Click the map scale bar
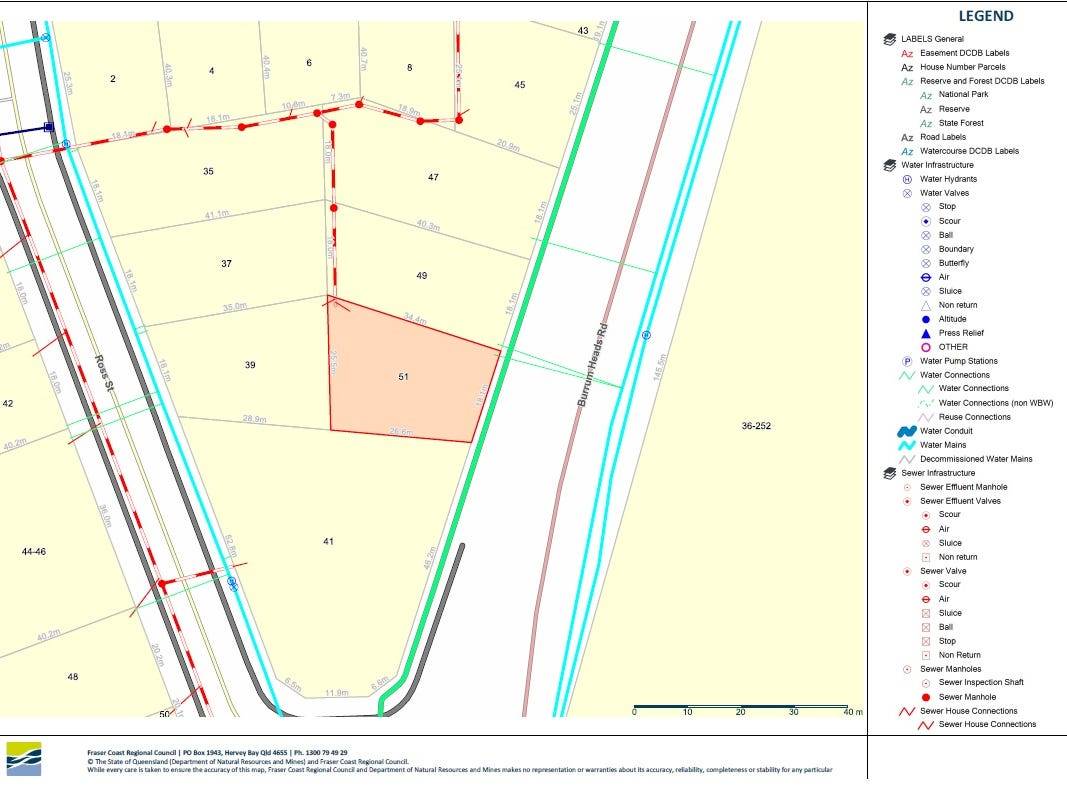 (741, 706)
